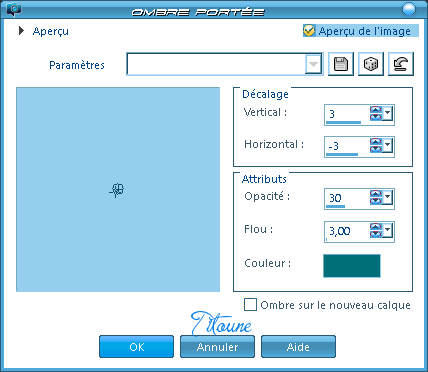428x372 pixels.
Task: Open the Vertical value dropdown arrow
Action: click(387, 113)
